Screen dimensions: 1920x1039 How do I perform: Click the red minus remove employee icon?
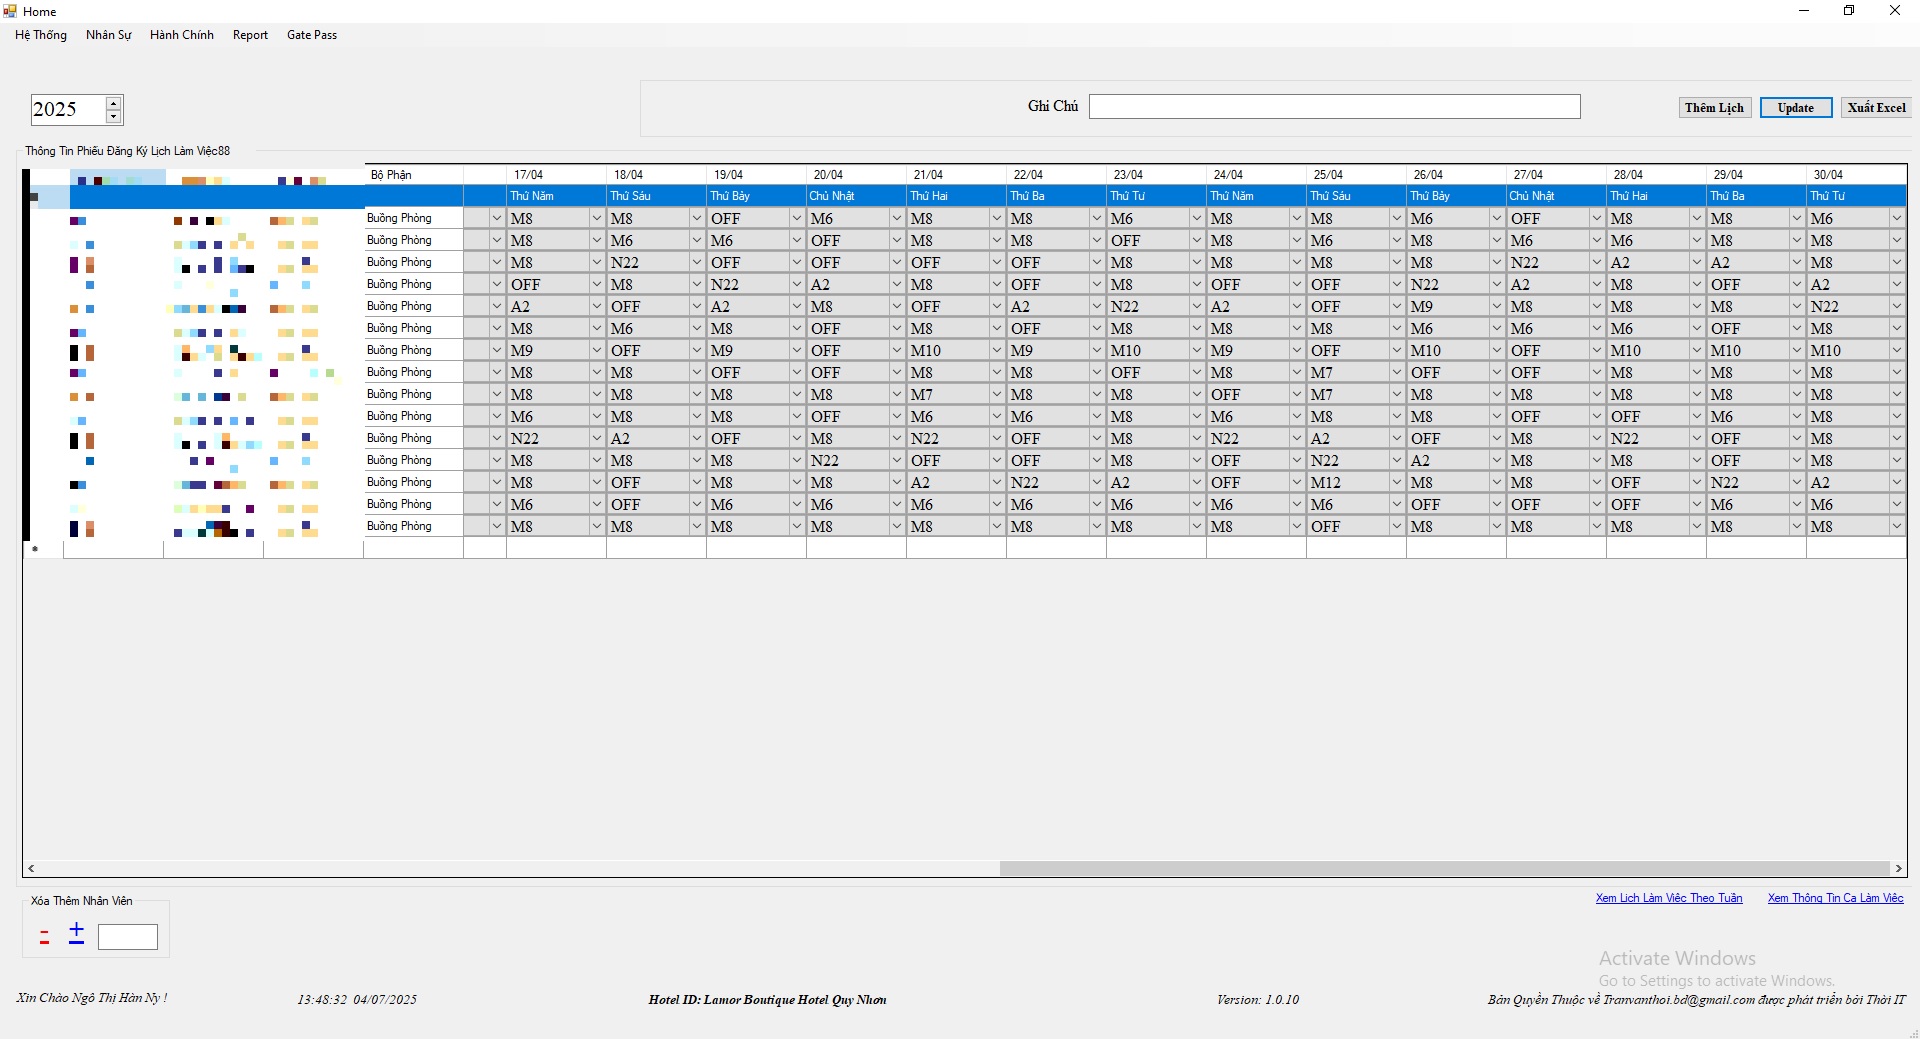pos(44,937)
